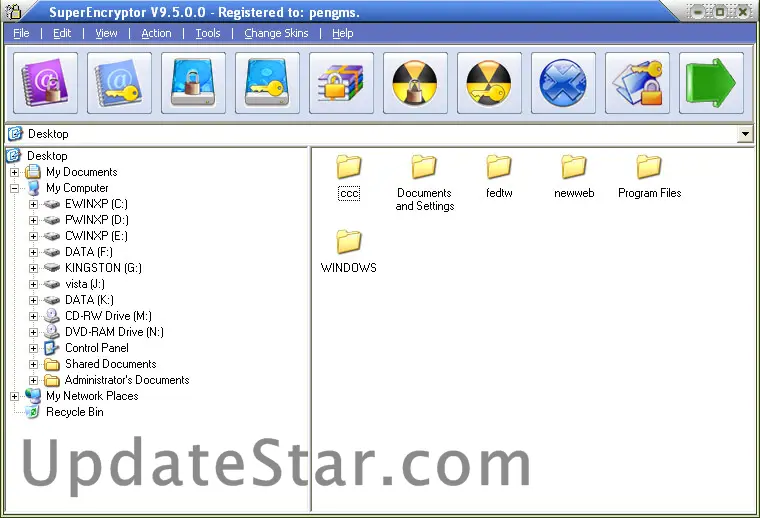Click the Desktop icon in the address bar
760x518 pixels.
point(16,134)
